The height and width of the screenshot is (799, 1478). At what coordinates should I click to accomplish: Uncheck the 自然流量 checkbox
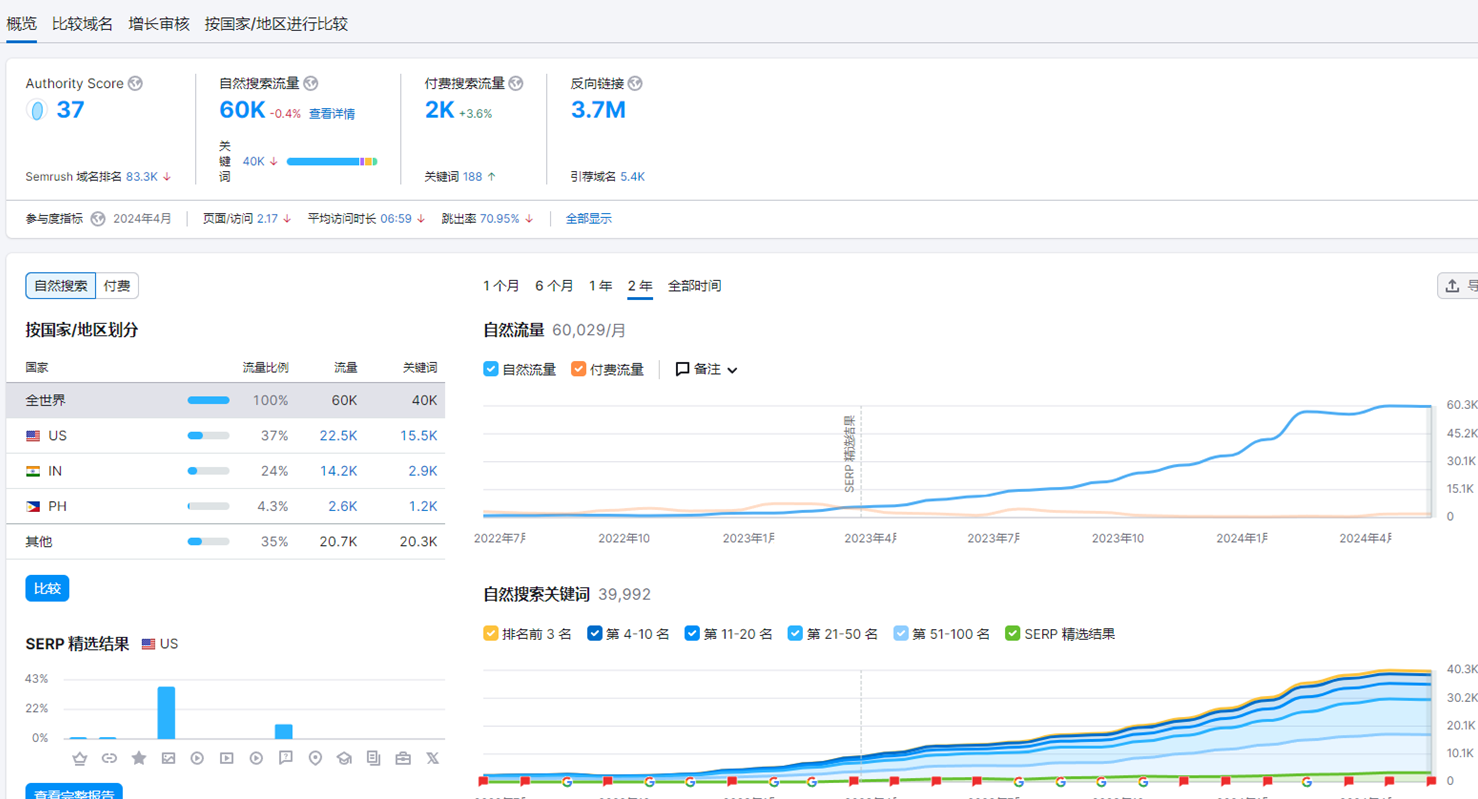[x=491, y=369]
